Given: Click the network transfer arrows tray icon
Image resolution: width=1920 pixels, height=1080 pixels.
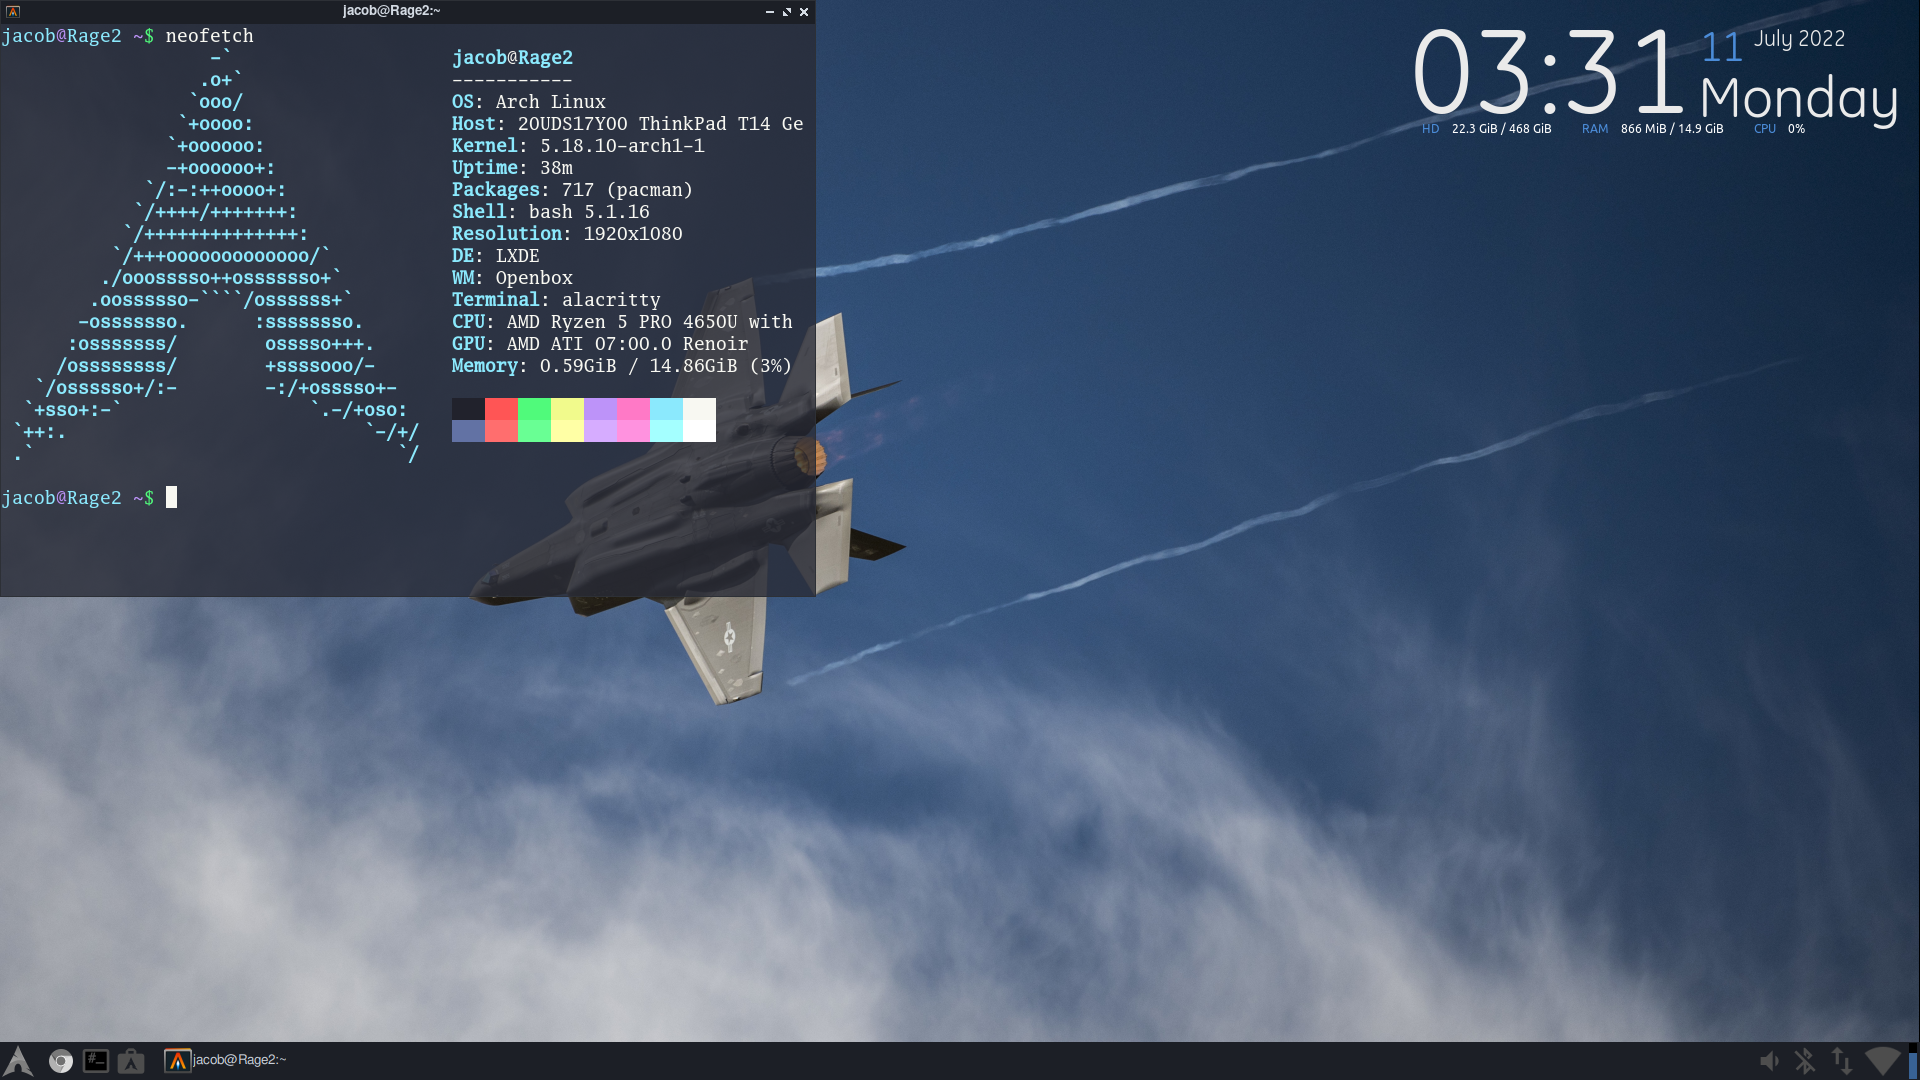Looking at the screenshot, I should tap(1842, 1061).
